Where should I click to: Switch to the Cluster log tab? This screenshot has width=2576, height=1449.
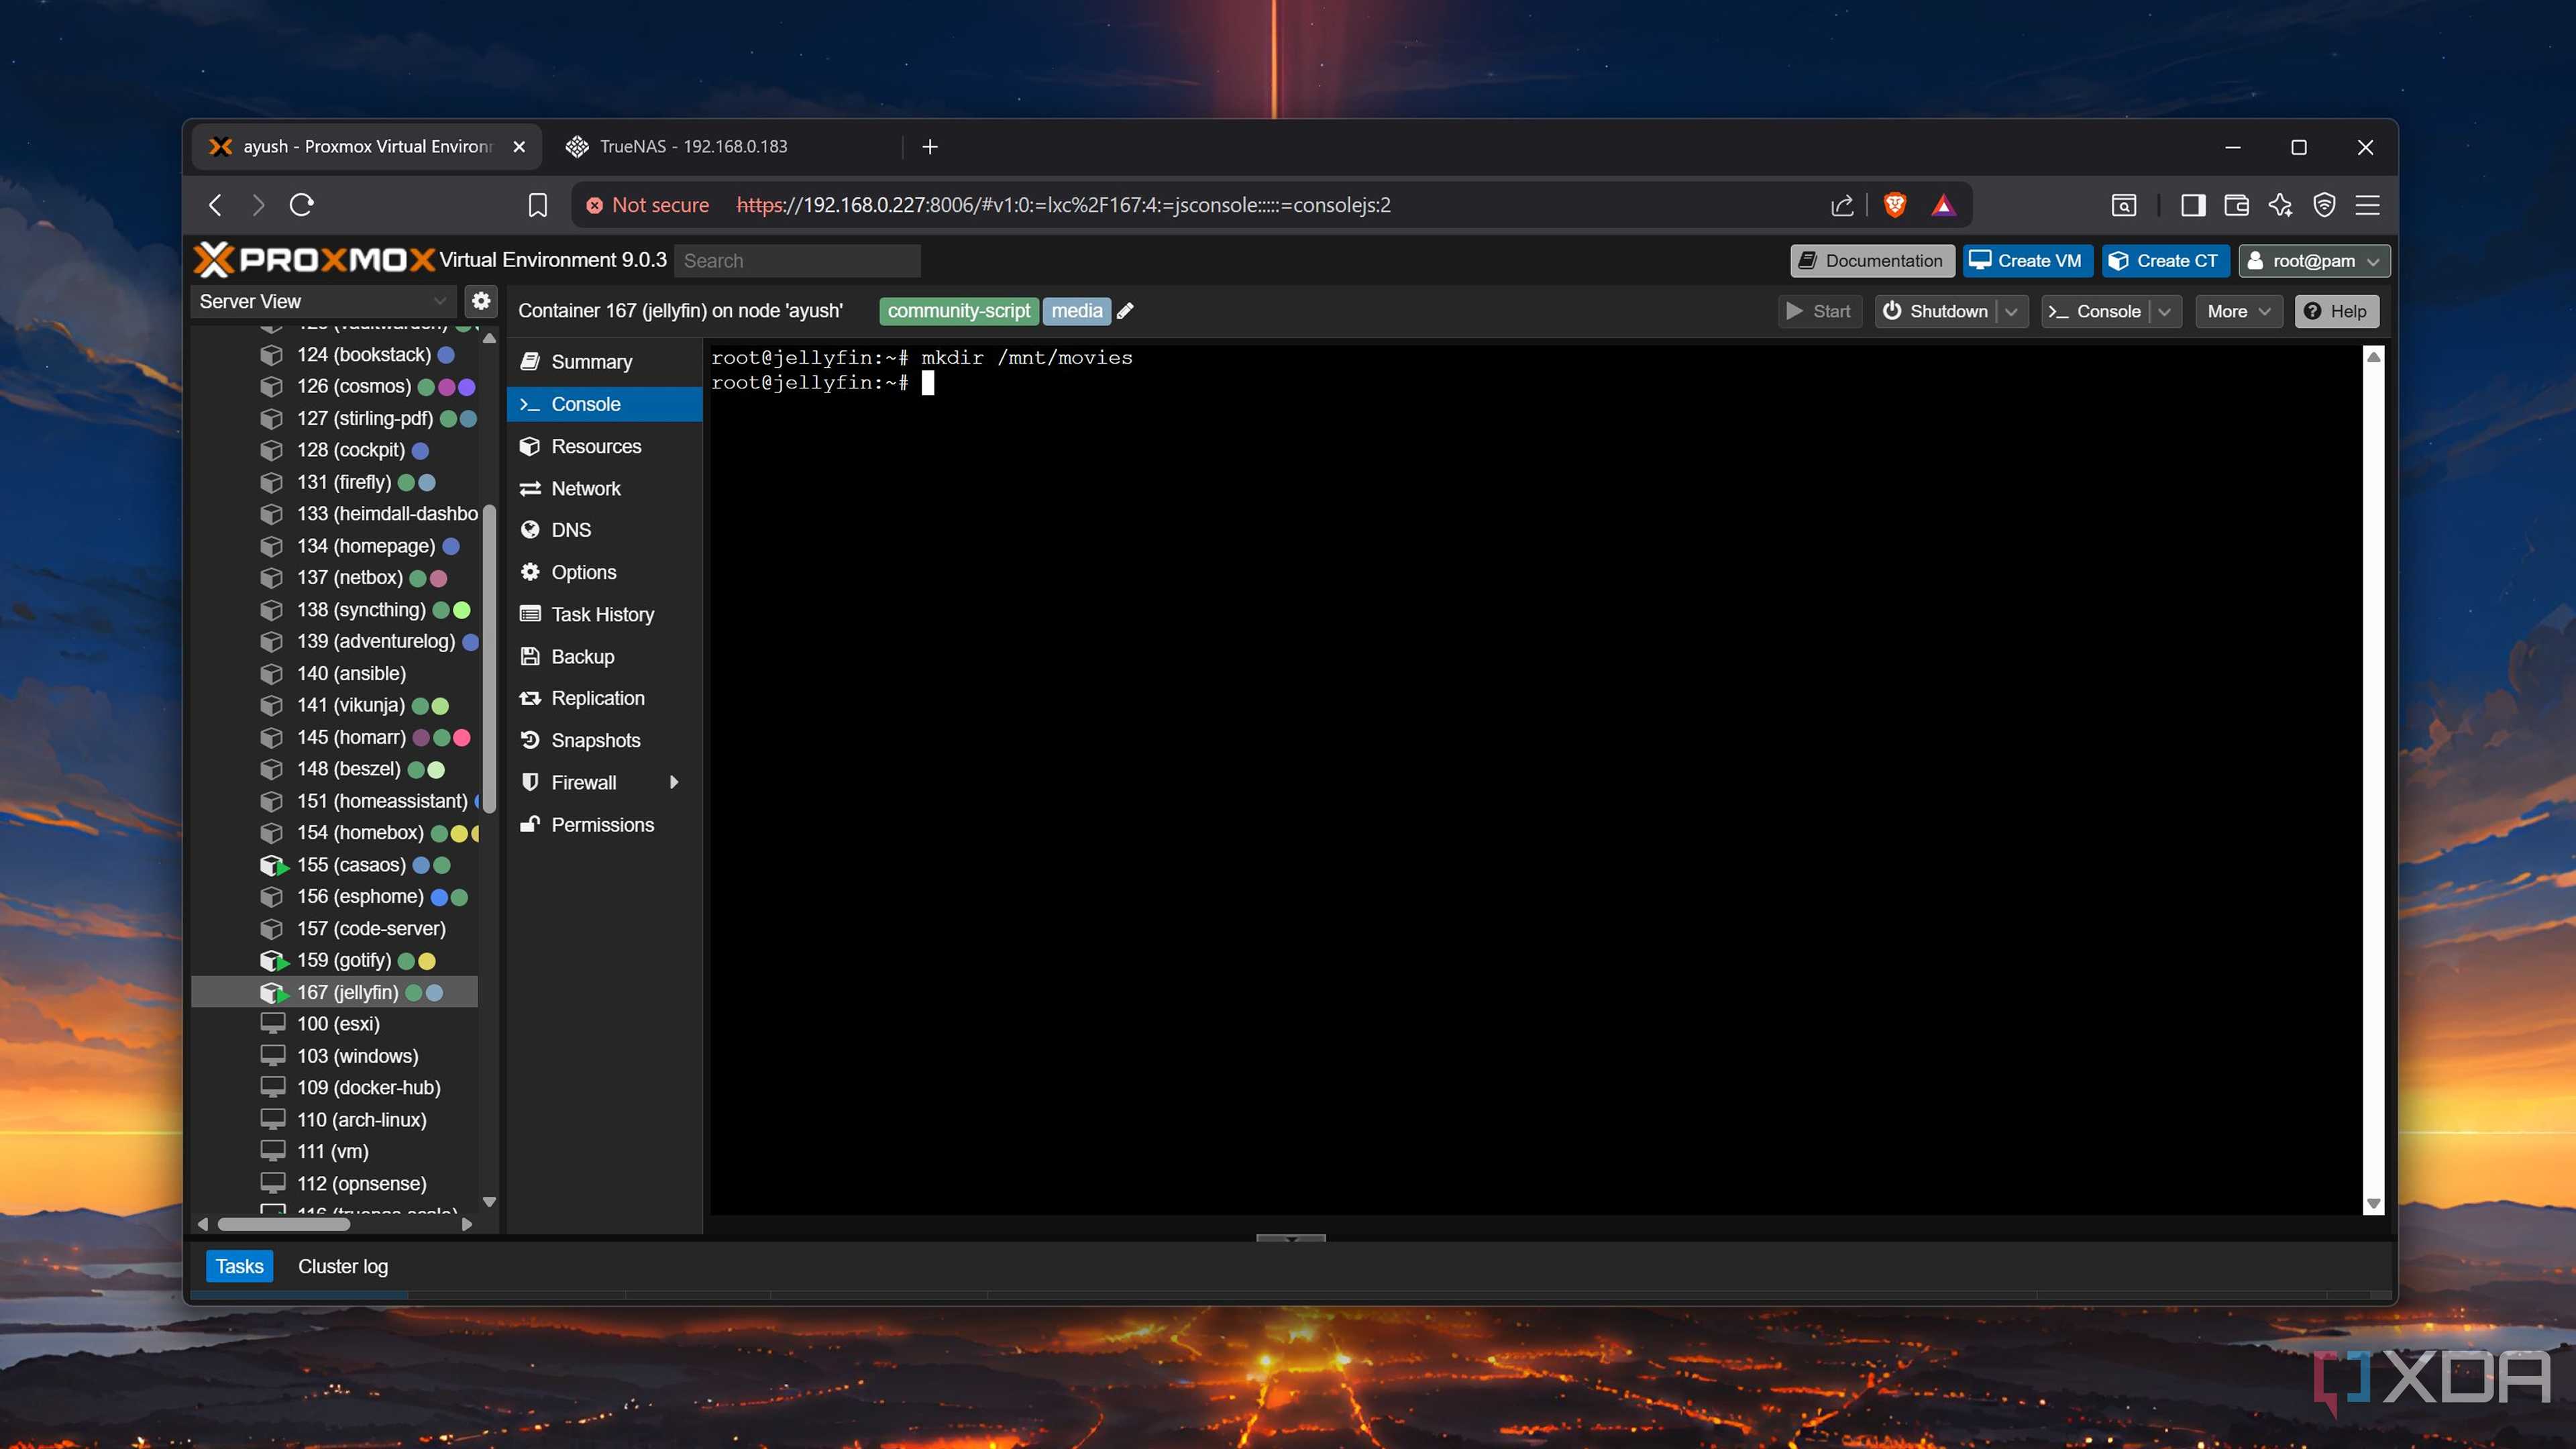tap(343, 1266)
